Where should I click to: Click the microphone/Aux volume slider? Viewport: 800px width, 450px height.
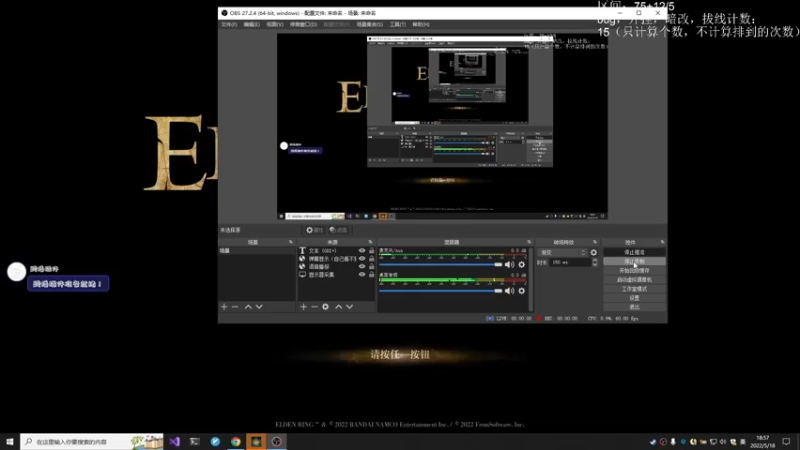click(x=440, y=264)
